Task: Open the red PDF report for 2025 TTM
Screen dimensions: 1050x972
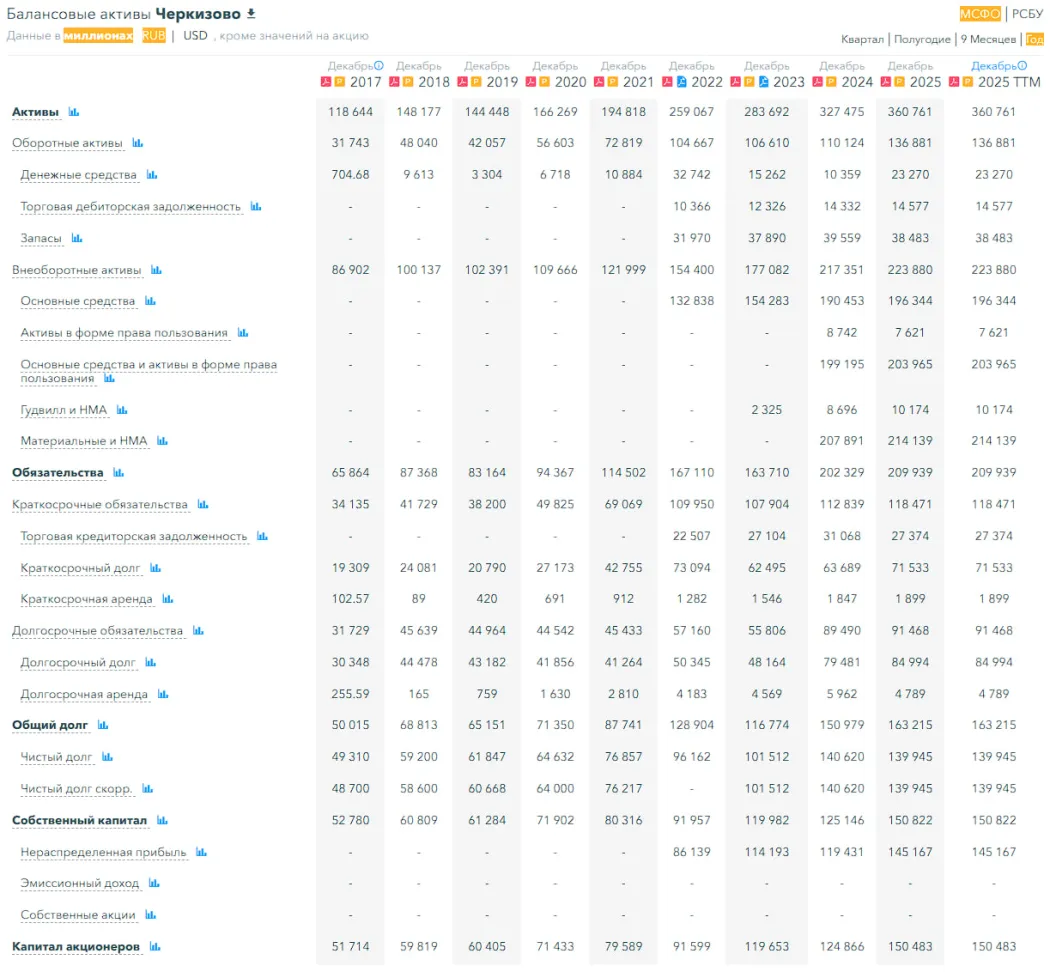Action: 954,82
